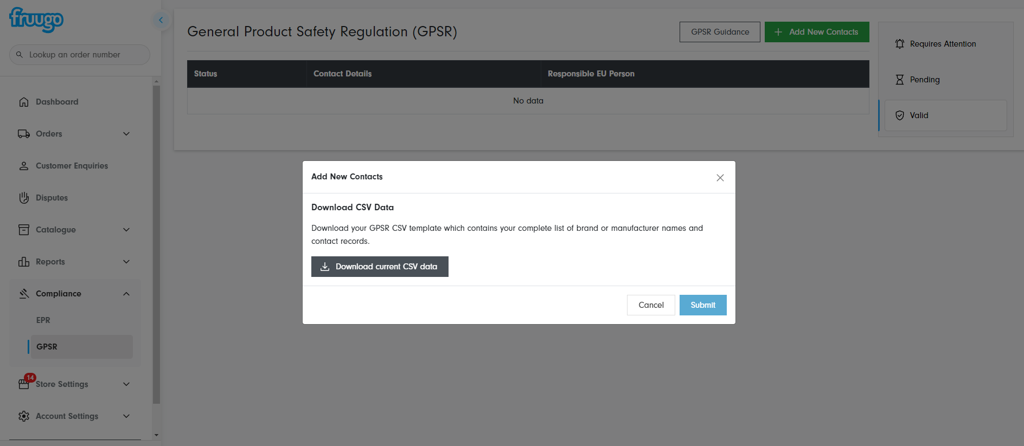Click the Dashboard home icon
Viewport: 1024px width, 446px height.
[x=24, y=102]
